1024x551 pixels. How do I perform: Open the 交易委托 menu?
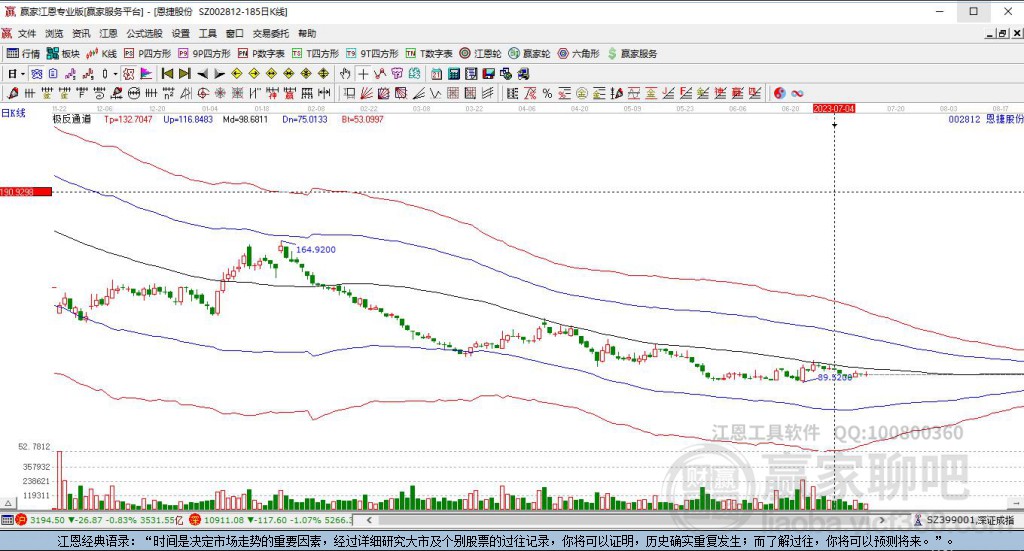click(270, 33)
